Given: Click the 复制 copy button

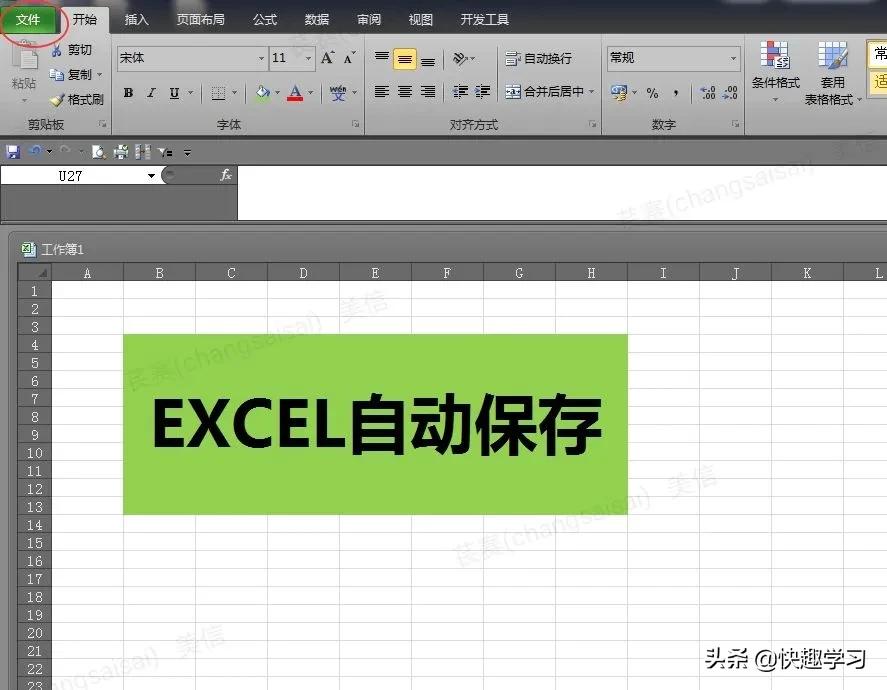Looking at the screenshot, I should tap(71, 75).
